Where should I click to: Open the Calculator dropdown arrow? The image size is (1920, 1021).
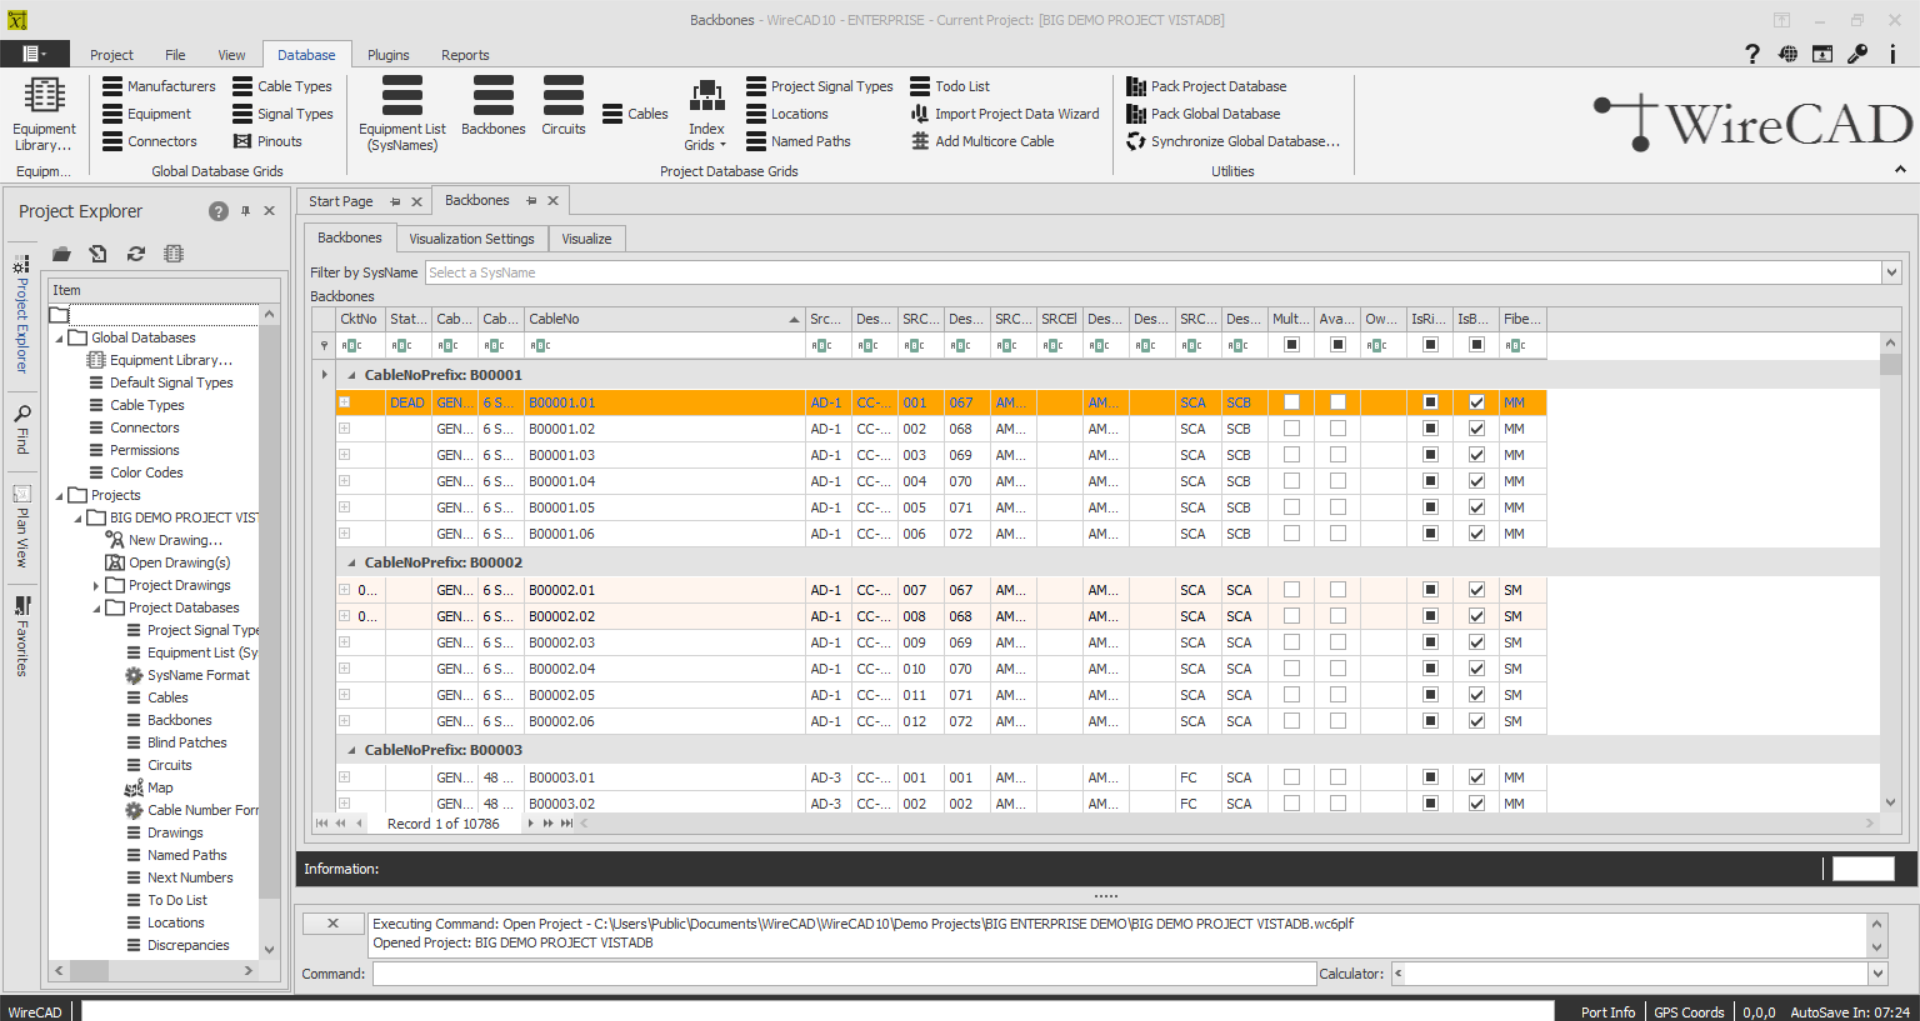1877,973
